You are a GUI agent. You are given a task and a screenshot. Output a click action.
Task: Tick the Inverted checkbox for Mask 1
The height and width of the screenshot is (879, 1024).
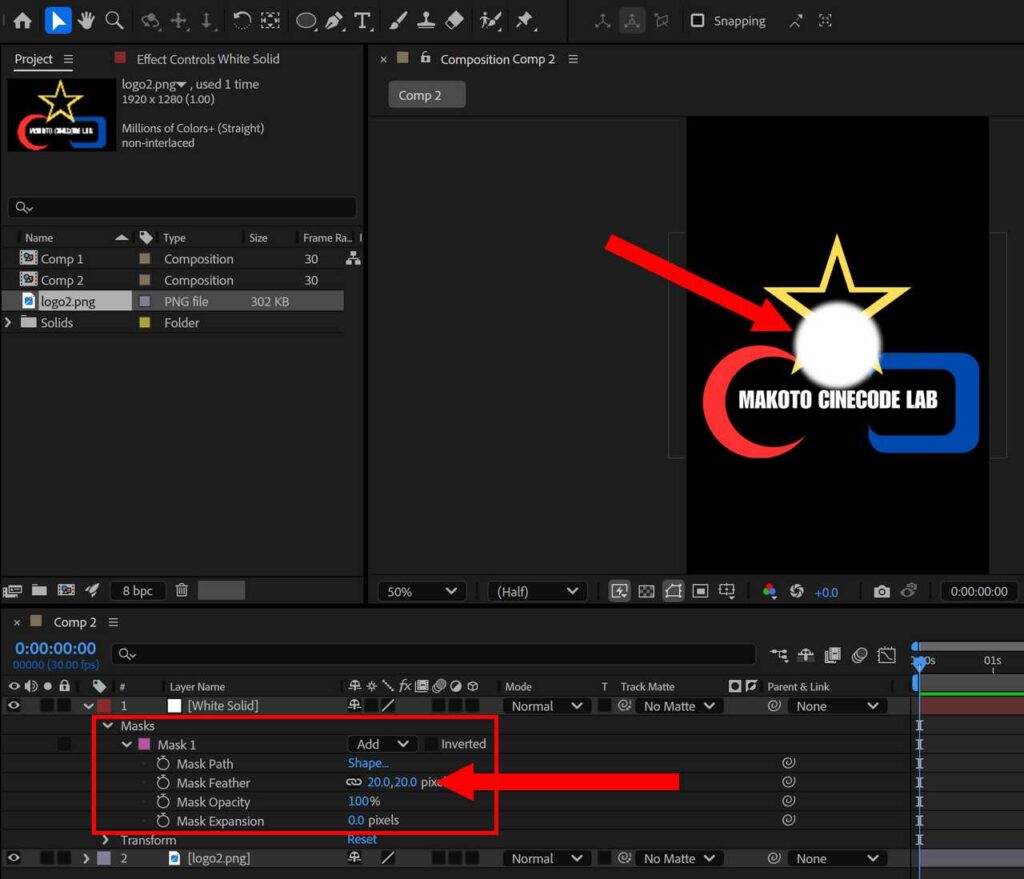click(x=431, y=744)
